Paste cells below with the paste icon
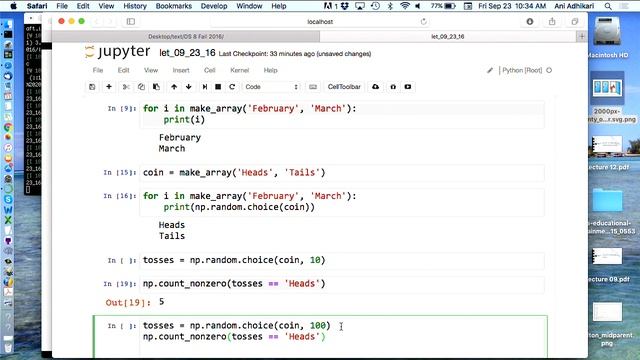This screenshot has height=360, width=640. point(156,87)
